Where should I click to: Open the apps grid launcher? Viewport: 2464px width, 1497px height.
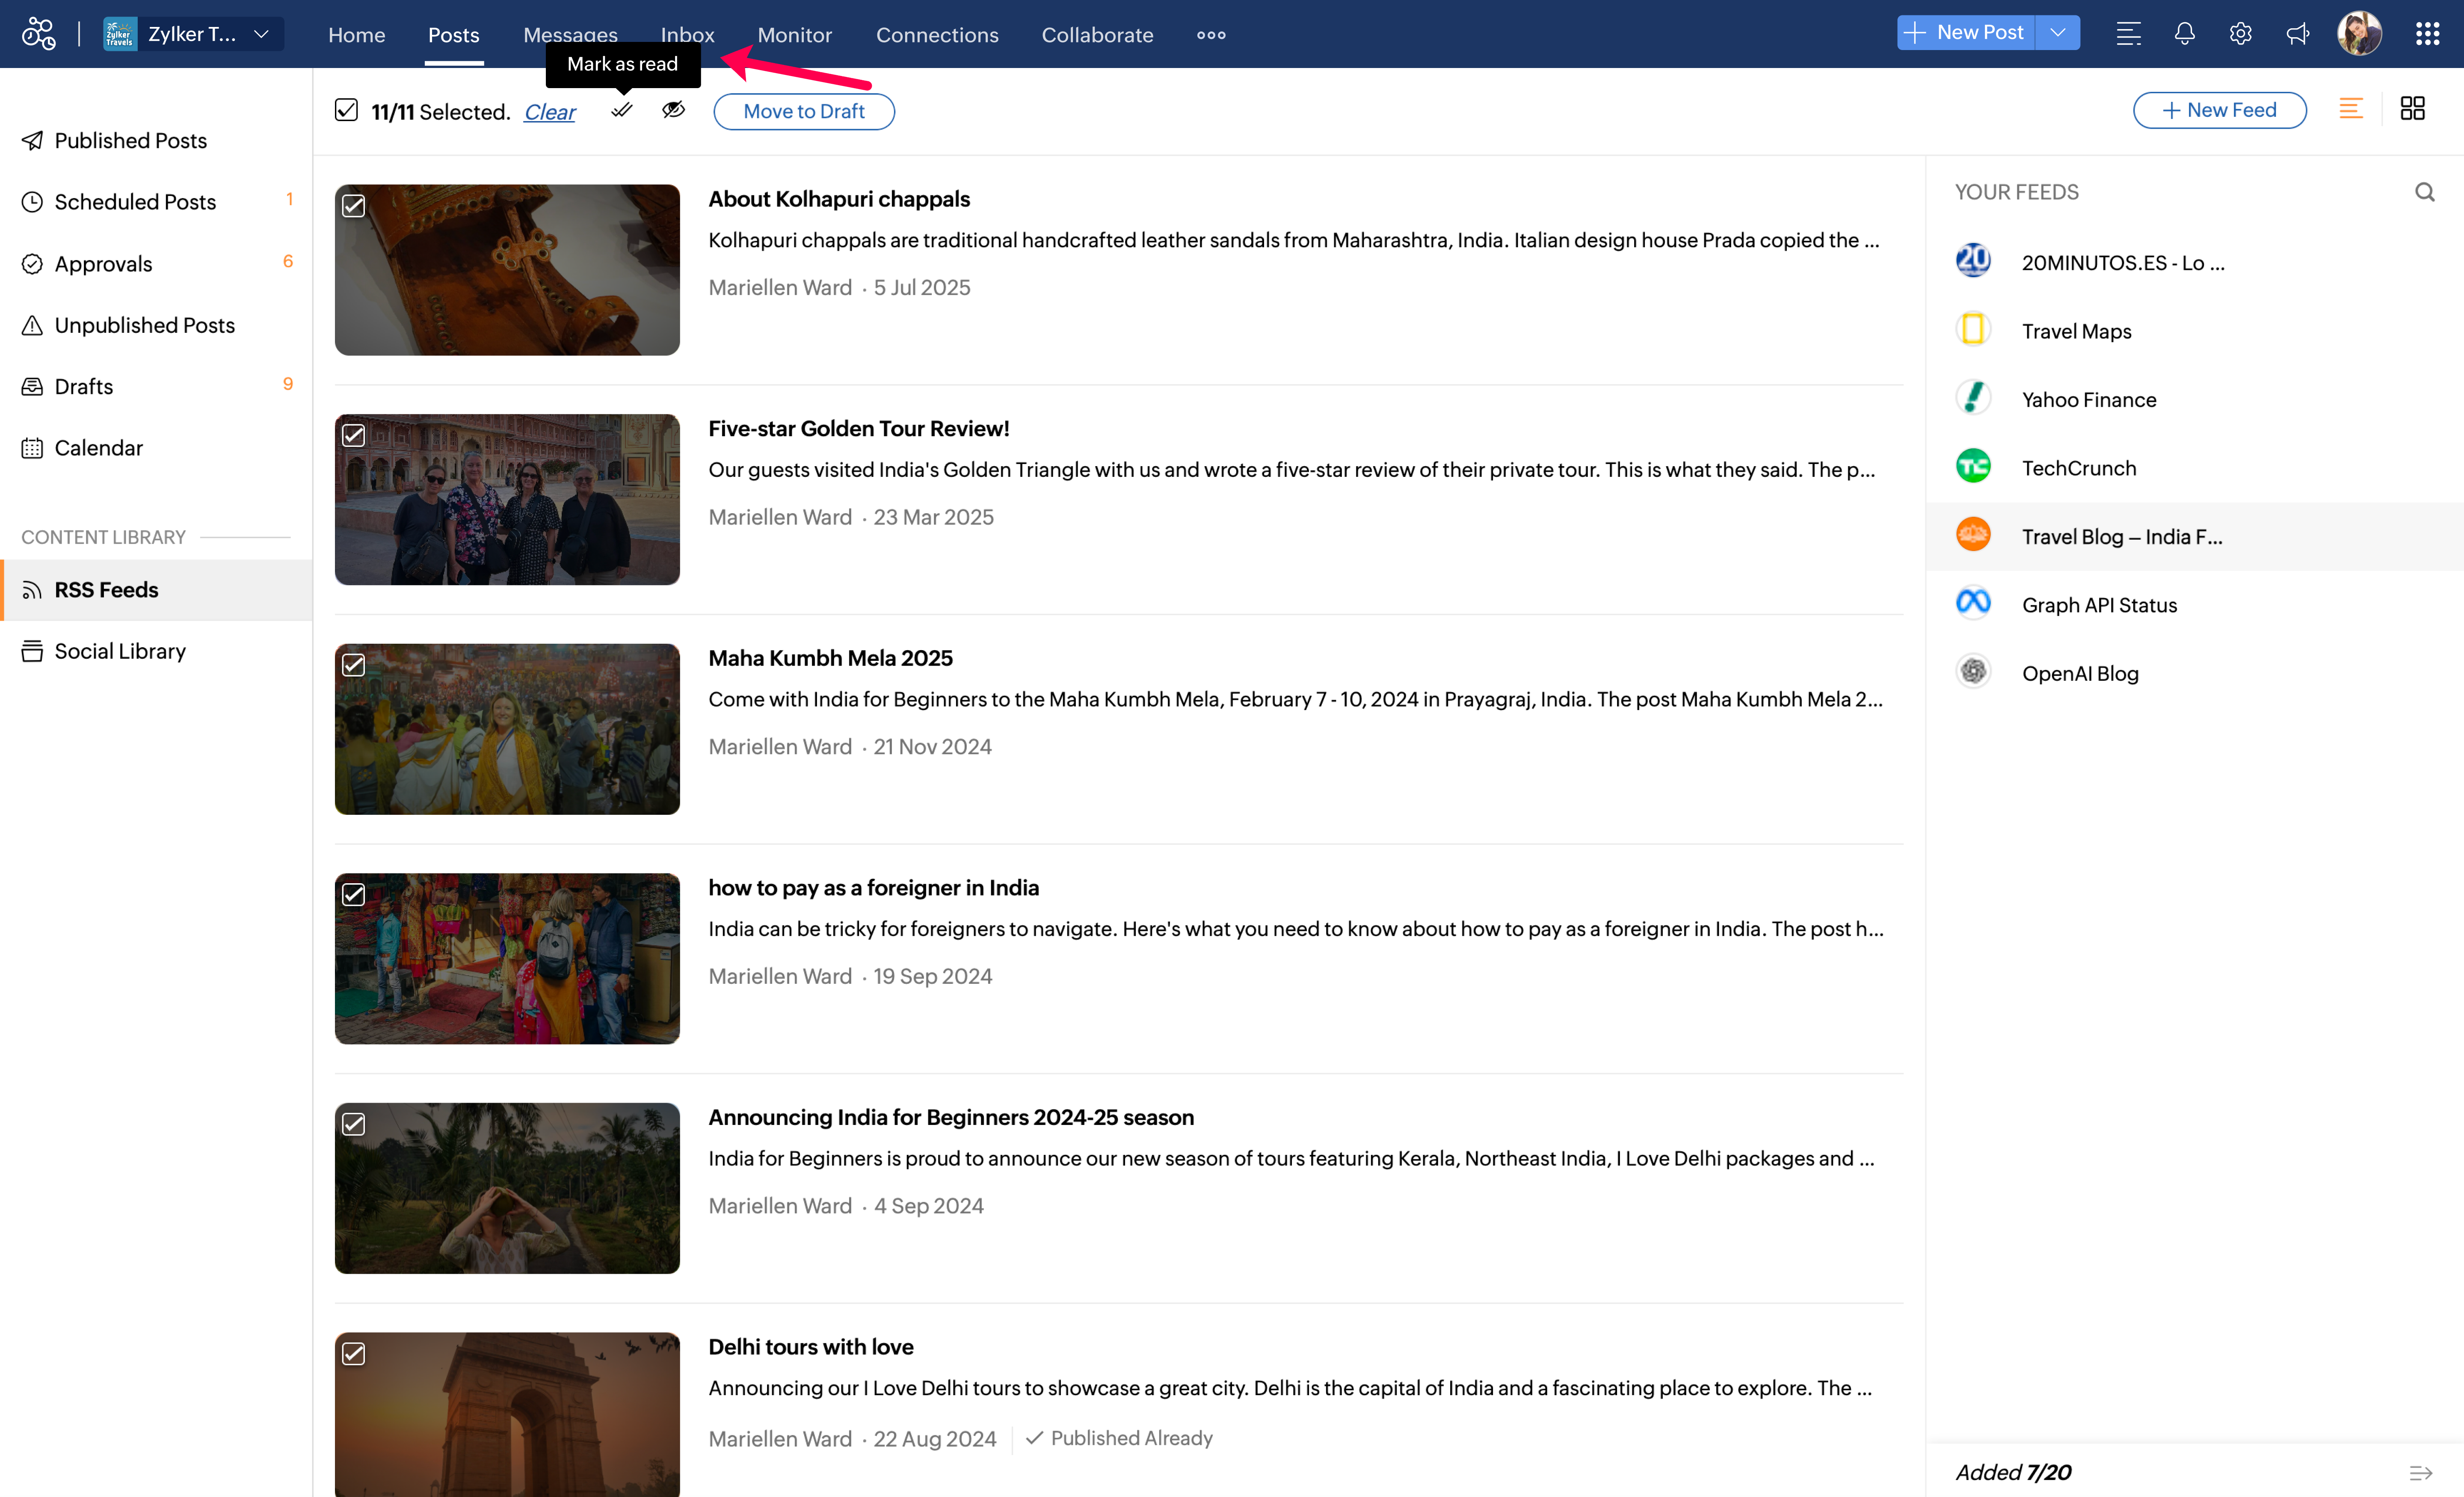coord(2427,34)
